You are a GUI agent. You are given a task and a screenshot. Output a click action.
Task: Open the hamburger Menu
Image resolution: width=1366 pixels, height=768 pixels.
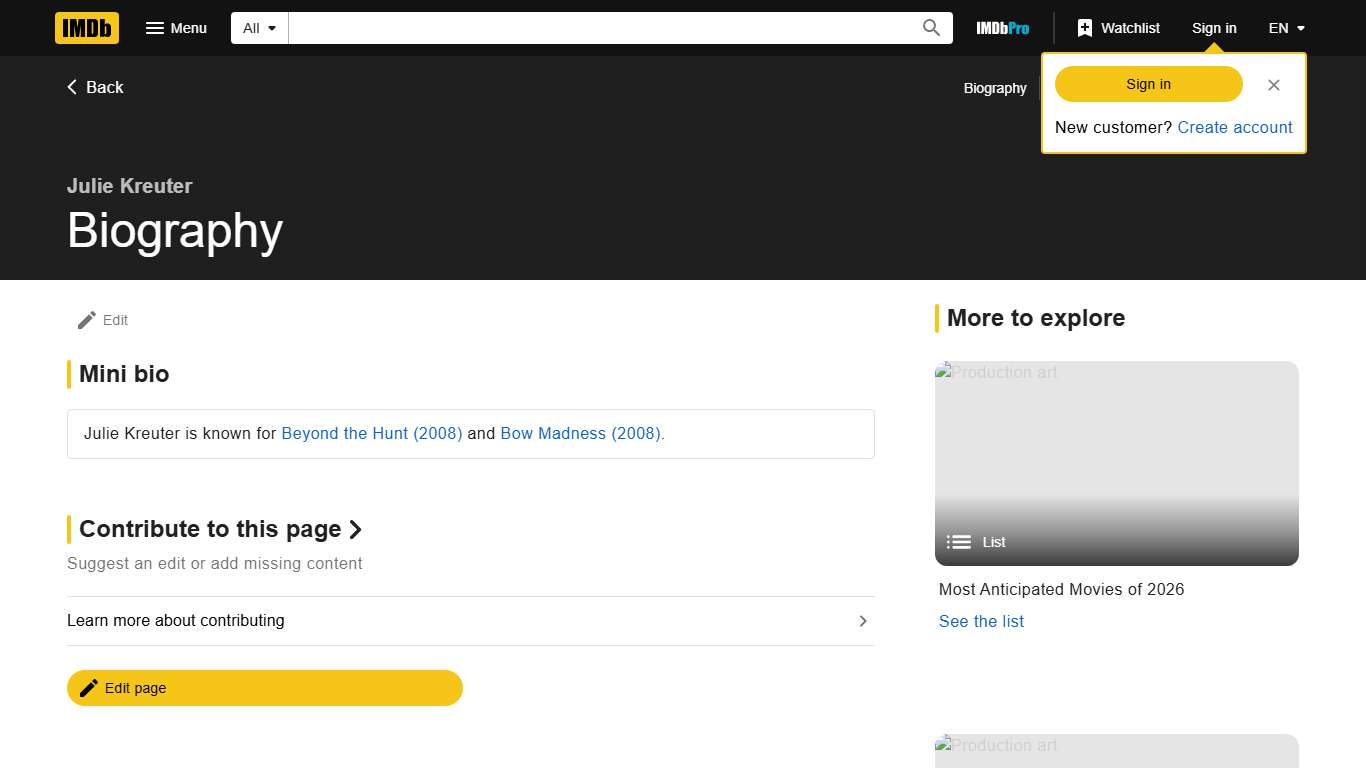pyautogui.click(x=176, y=28)
